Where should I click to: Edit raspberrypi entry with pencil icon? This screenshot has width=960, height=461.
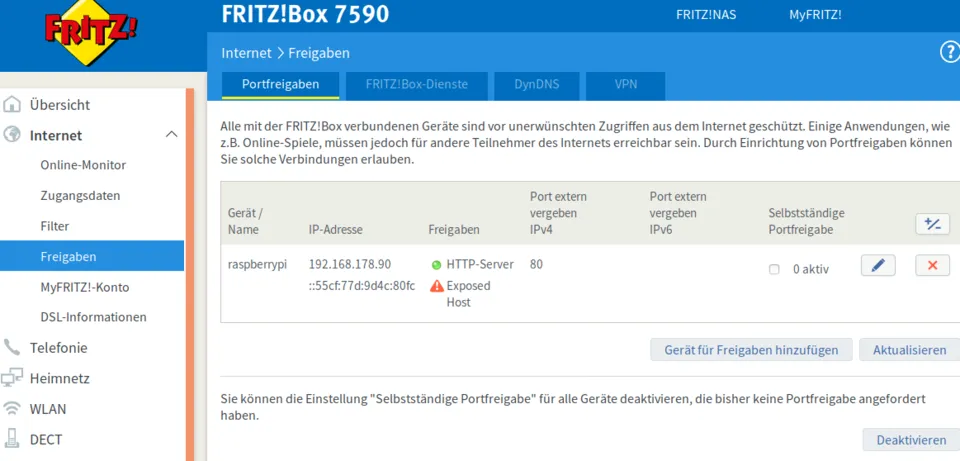click(x=878, y=266)
